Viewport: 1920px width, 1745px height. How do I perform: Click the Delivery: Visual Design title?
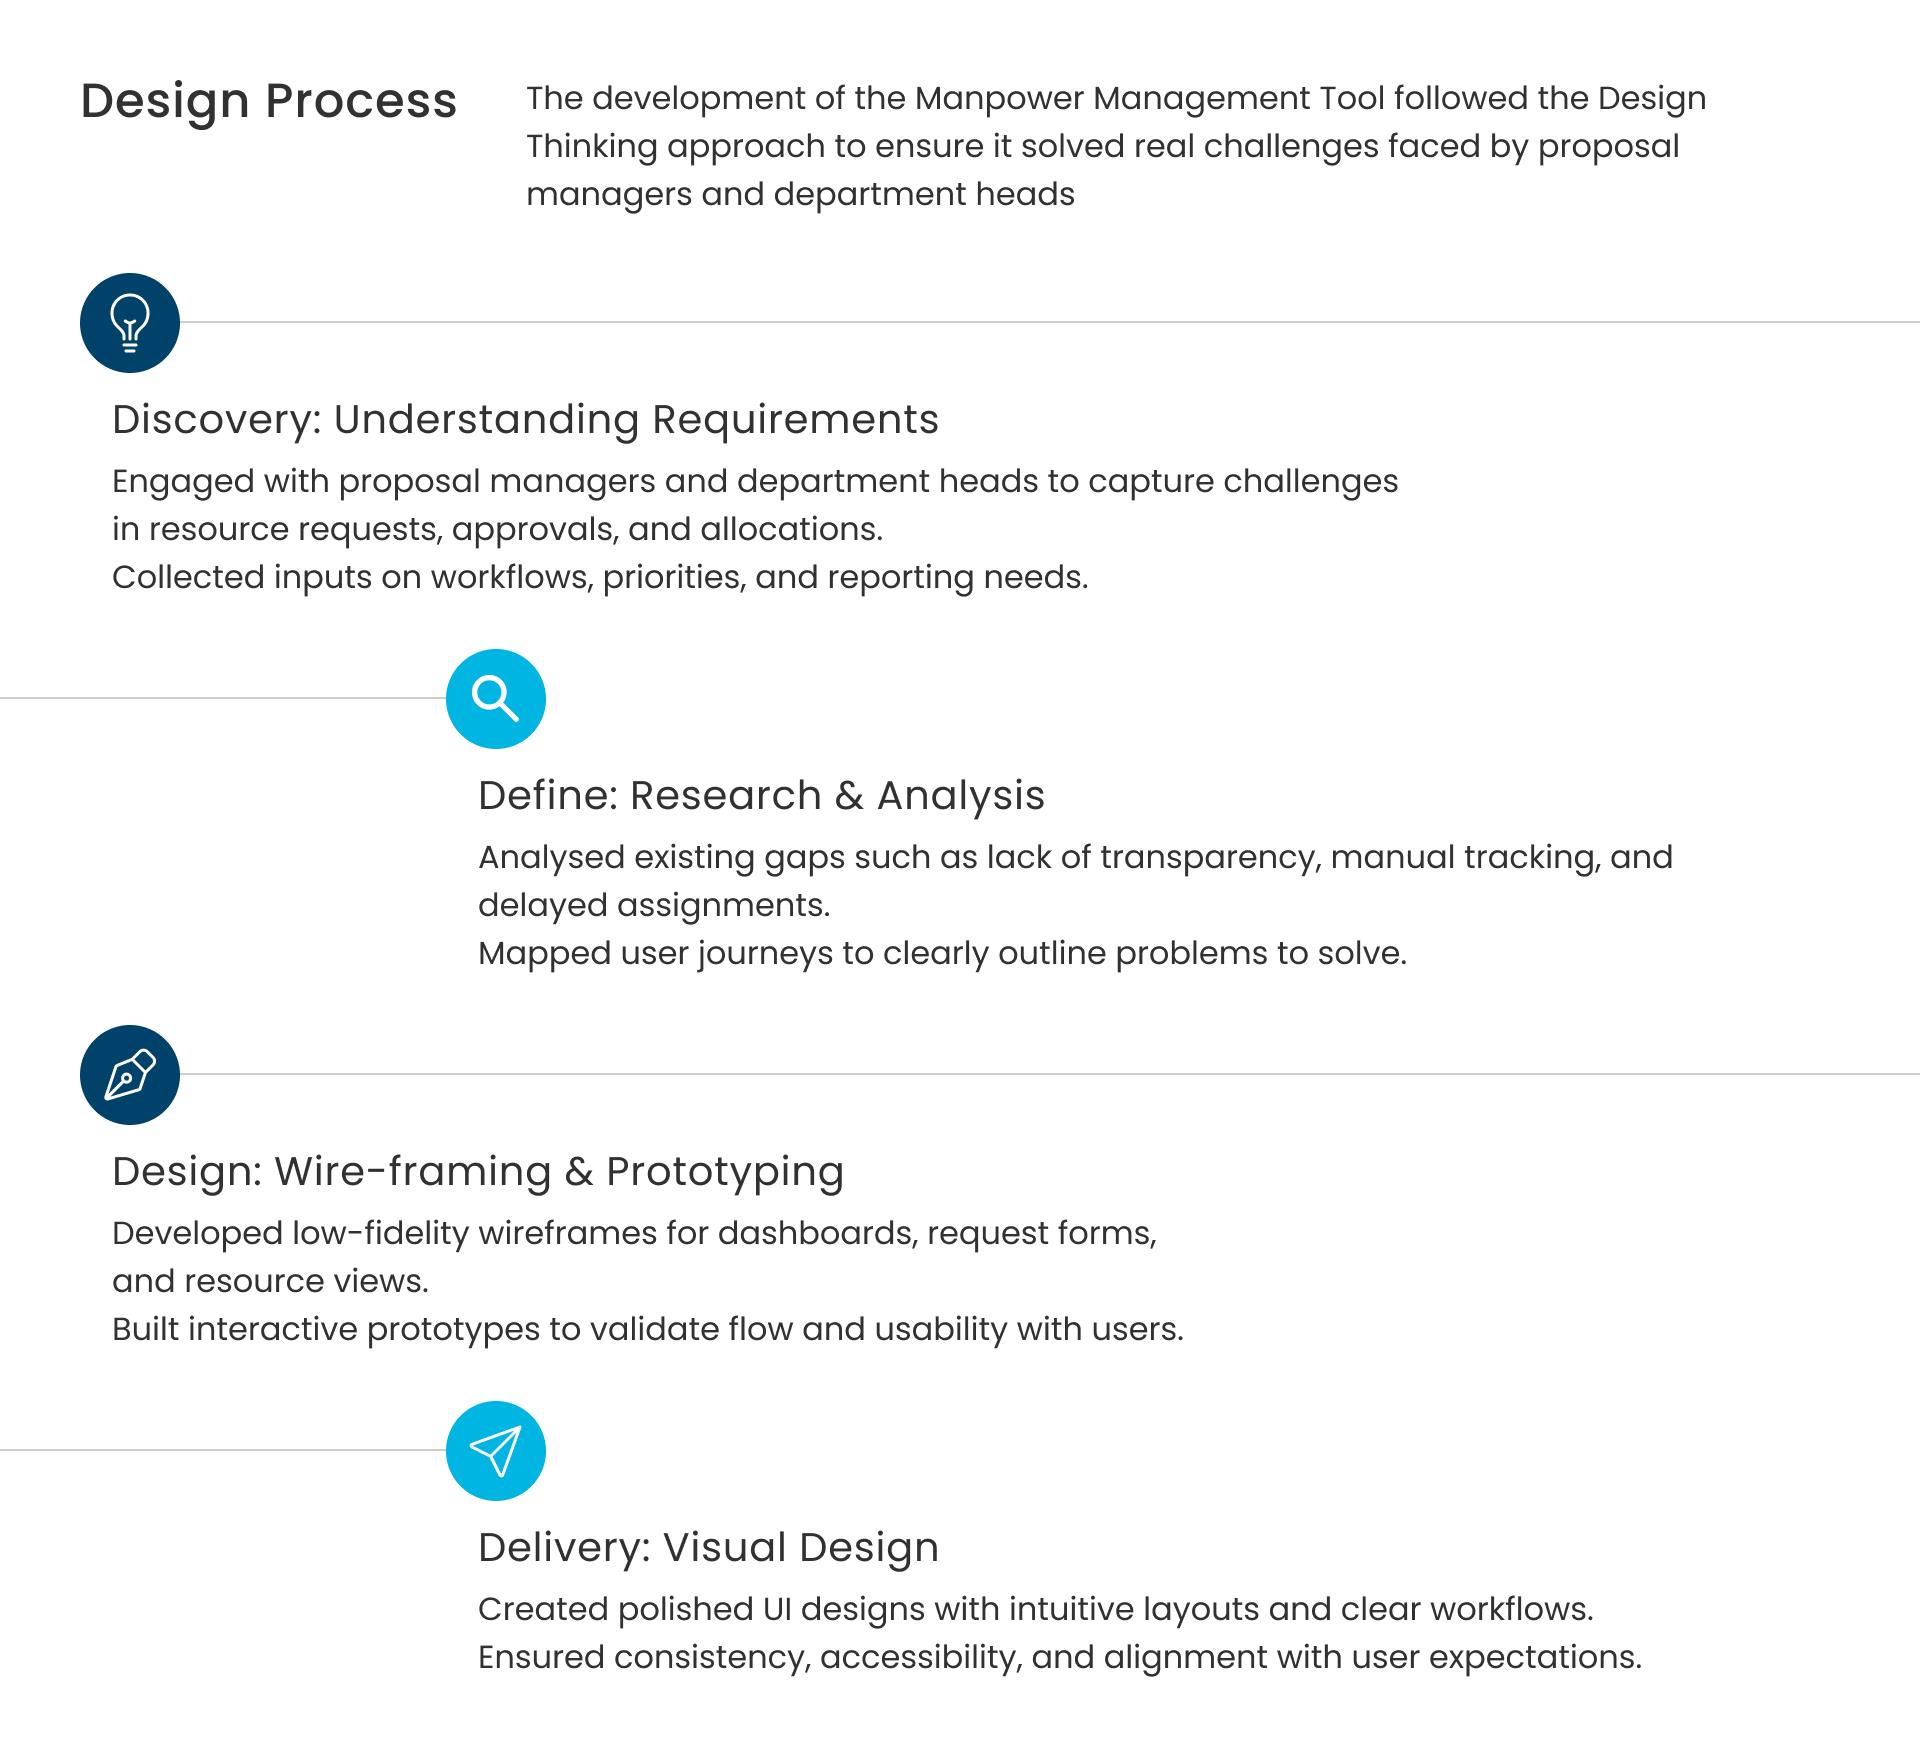tap(708, 1547)
